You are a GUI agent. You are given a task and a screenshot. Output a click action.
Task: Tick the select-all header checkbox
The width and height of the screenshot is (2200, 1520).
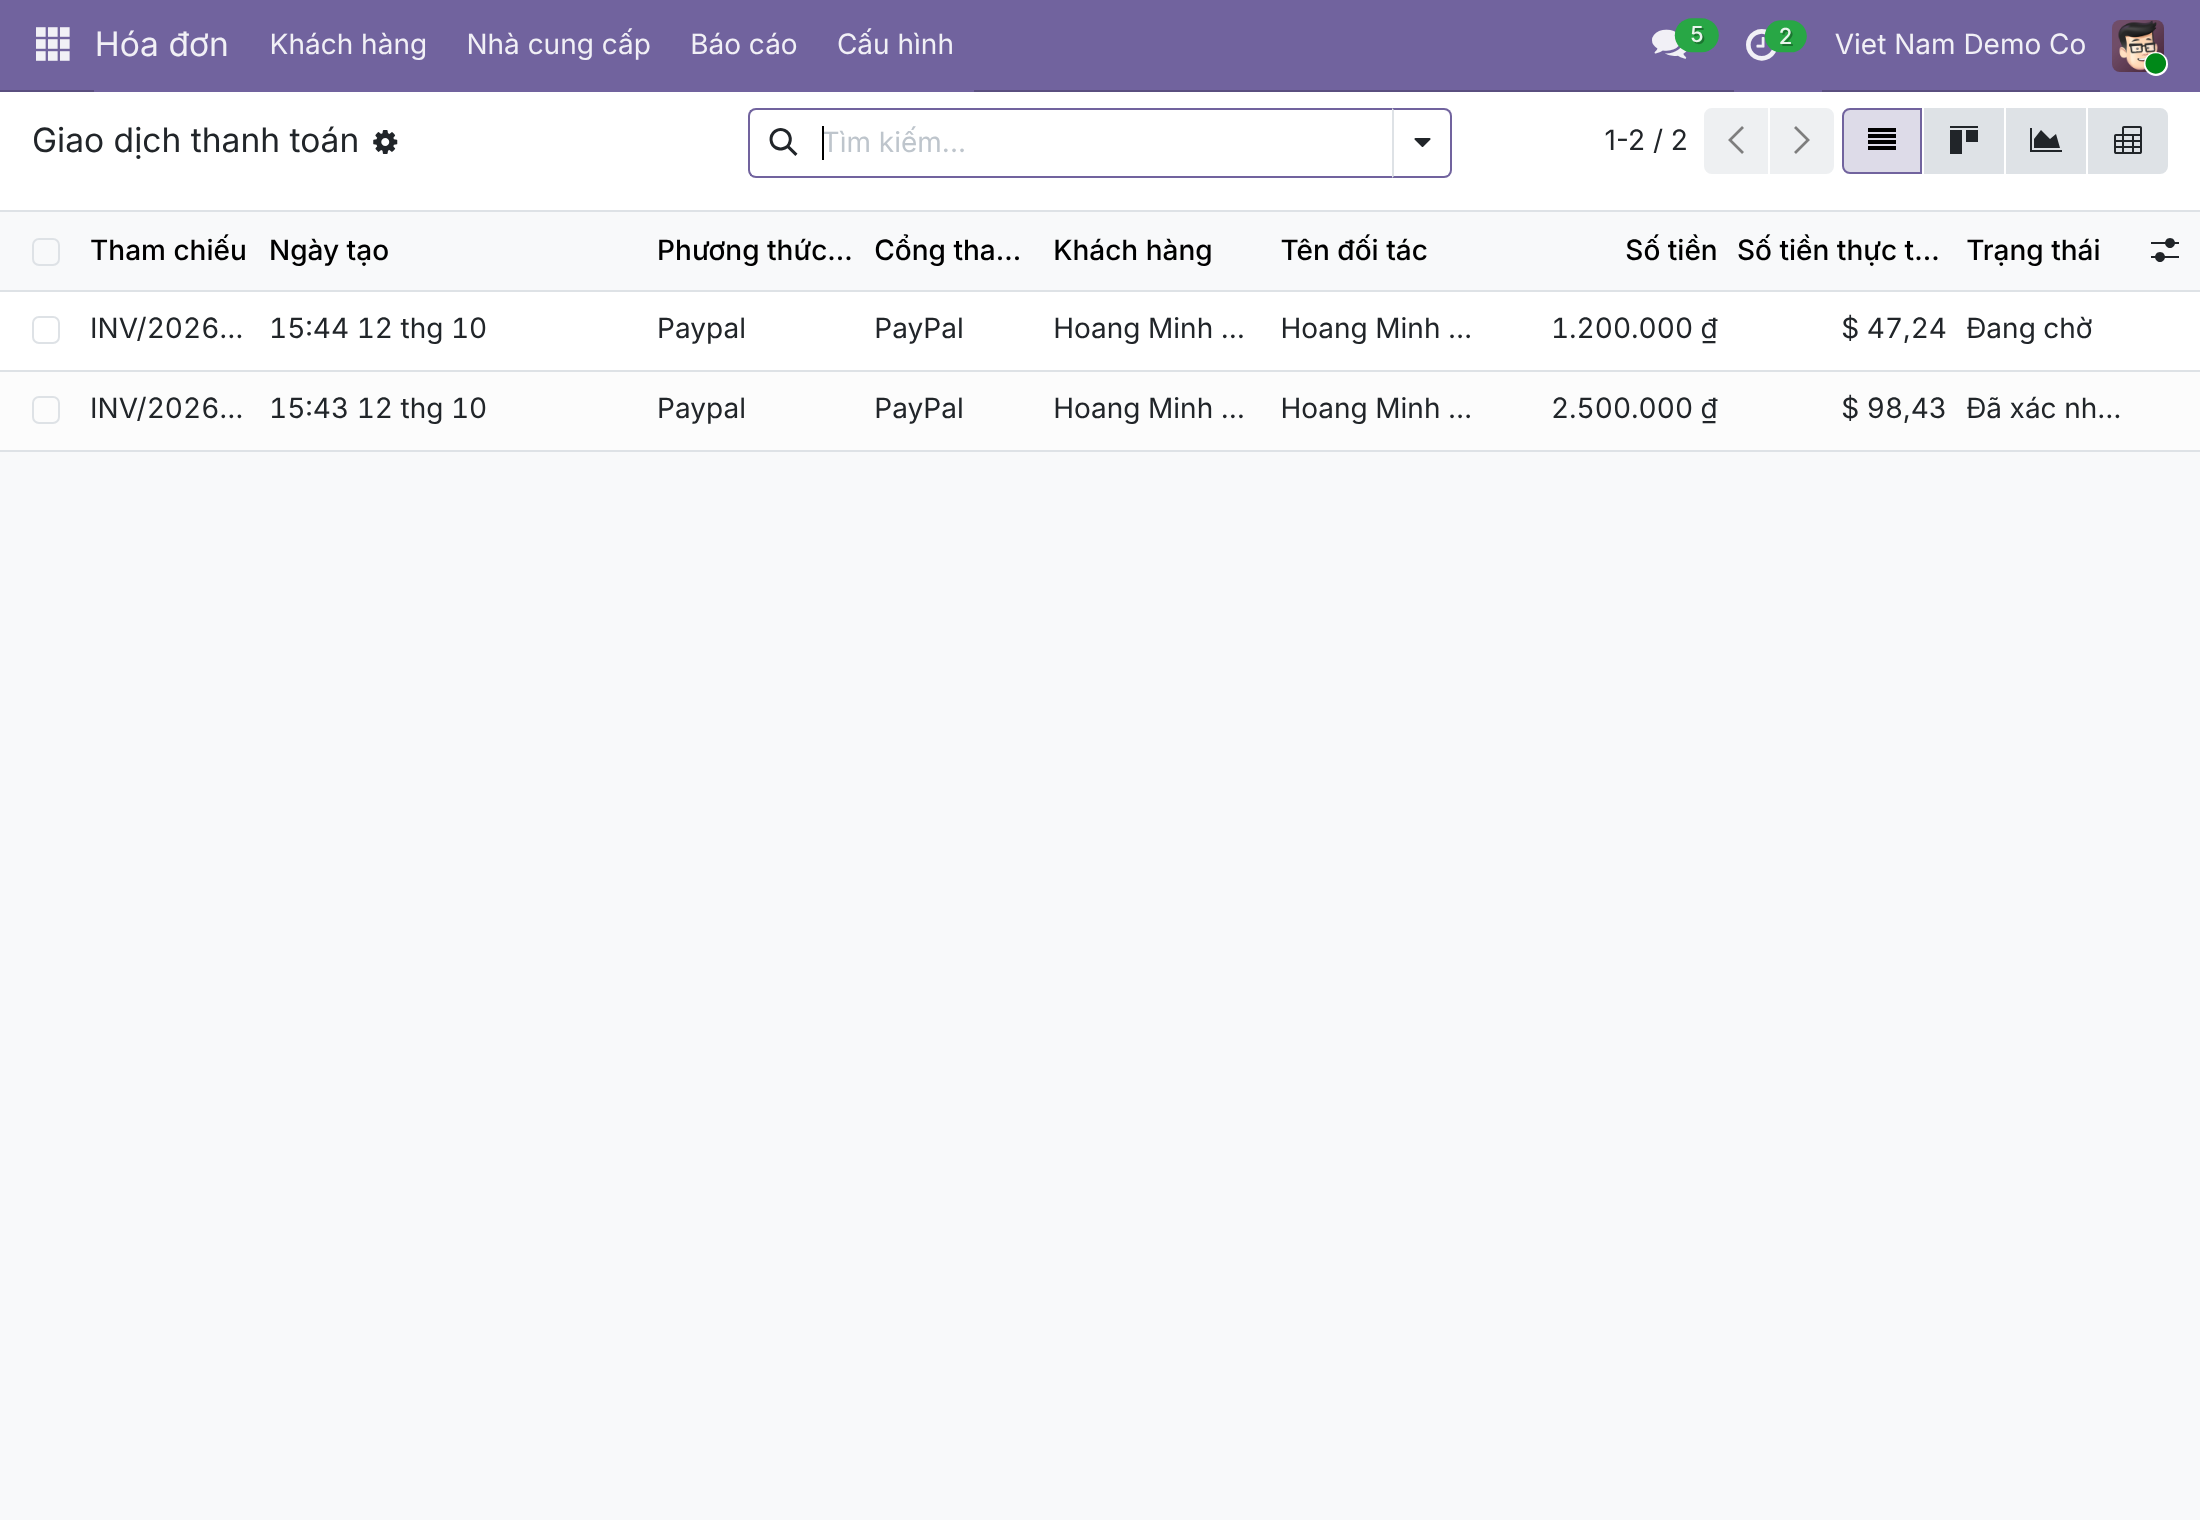46,251
